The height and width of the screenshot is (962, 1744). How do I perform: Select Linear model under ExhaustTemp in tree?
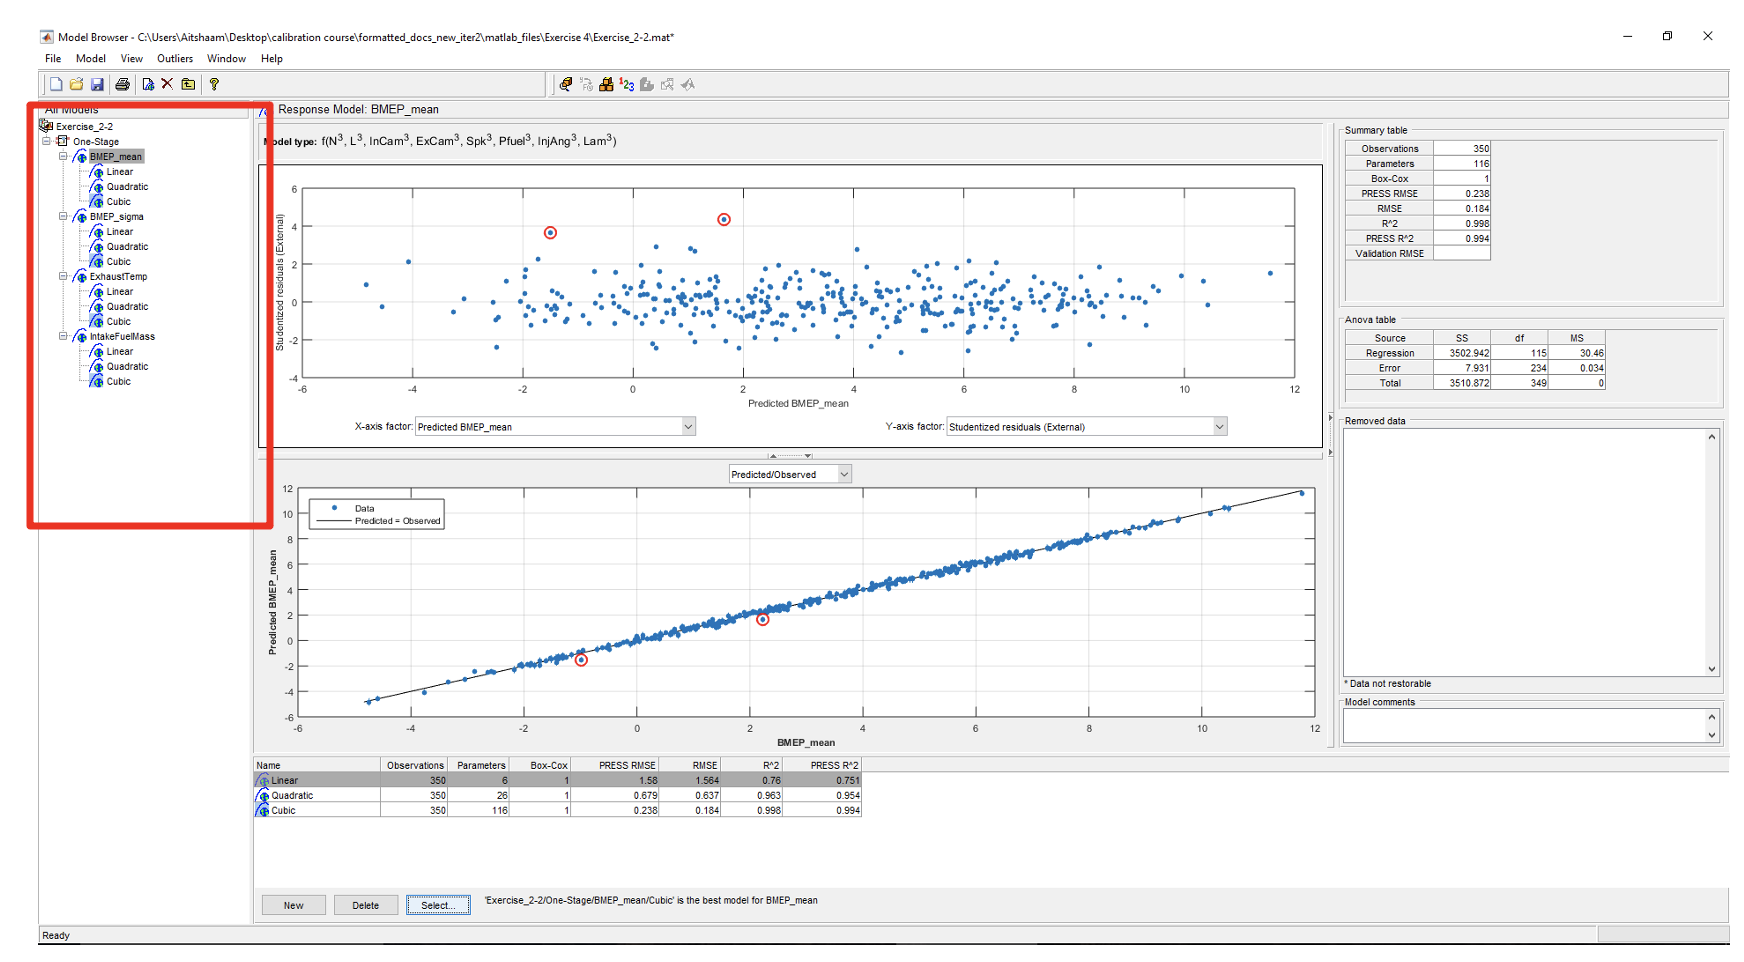pos(120,292)
